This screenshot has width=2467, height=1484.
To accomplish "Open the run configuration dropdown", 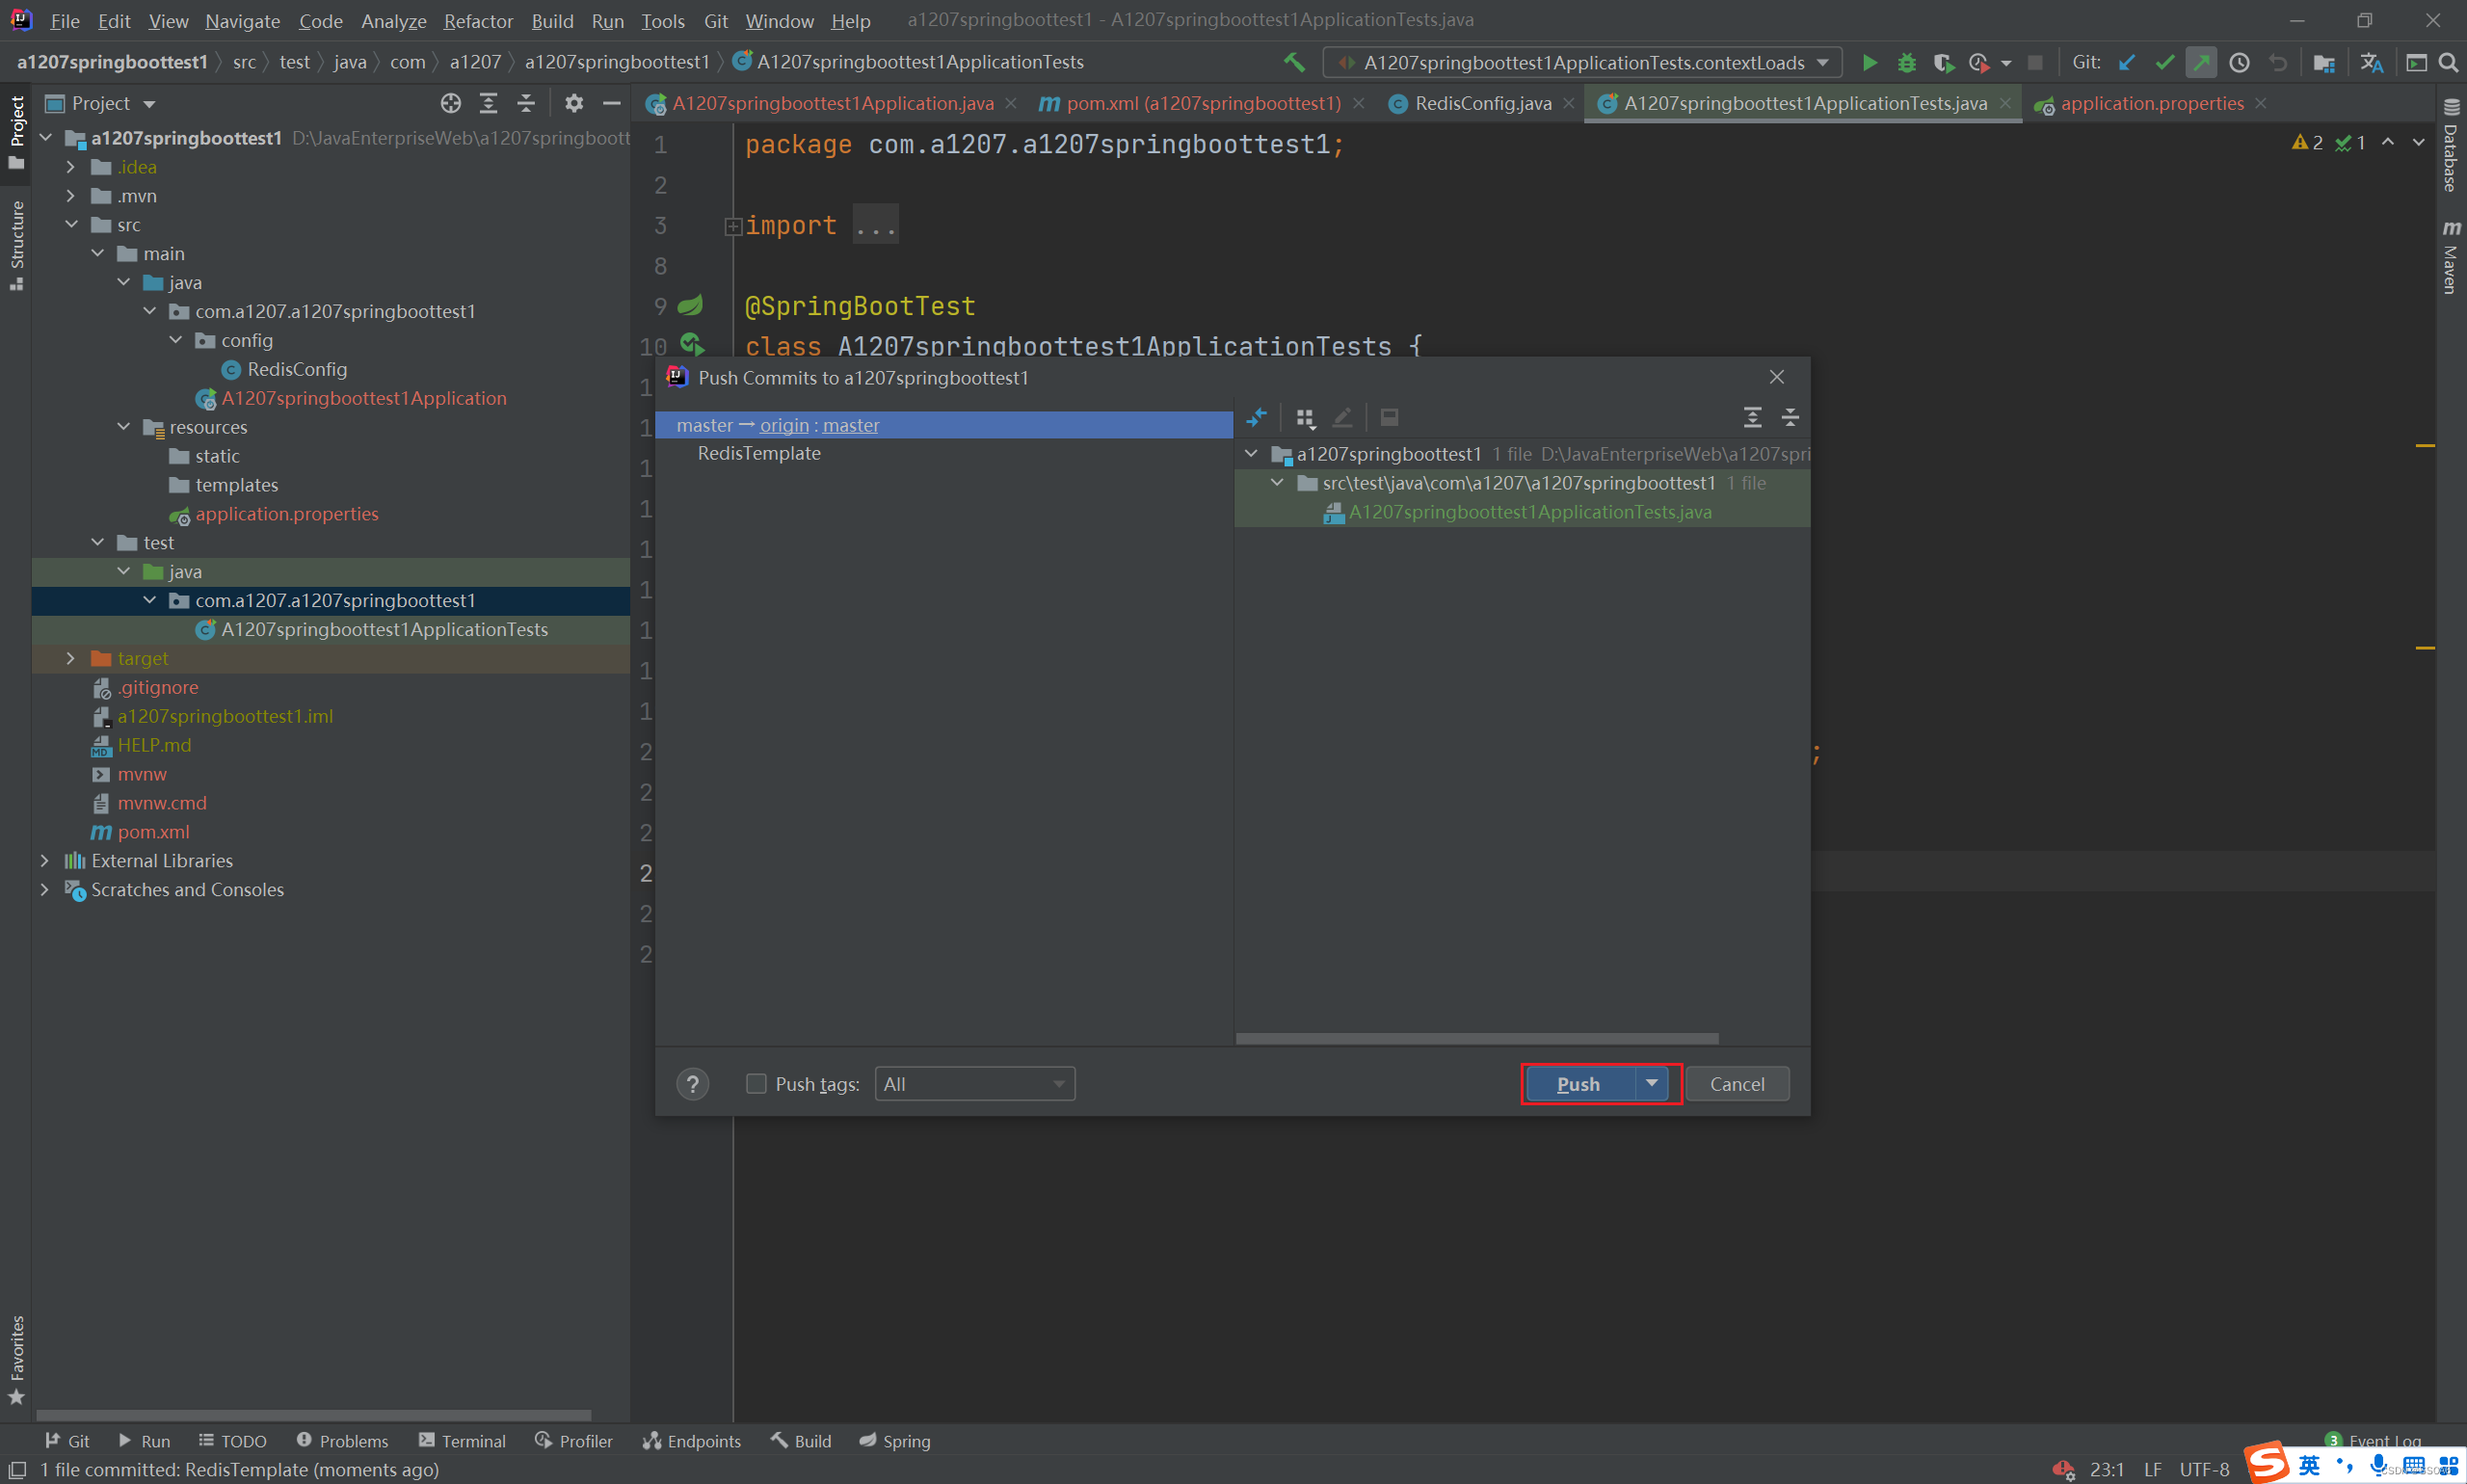I will click(1822, 63).
